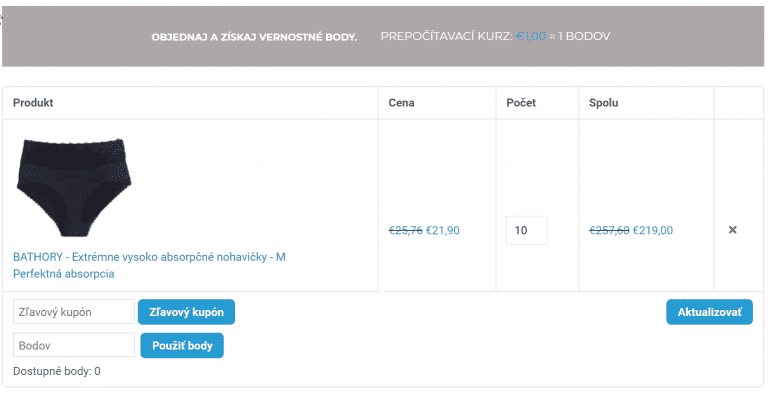
Task: Select the Spolu column header
Action: pos(603,102)
